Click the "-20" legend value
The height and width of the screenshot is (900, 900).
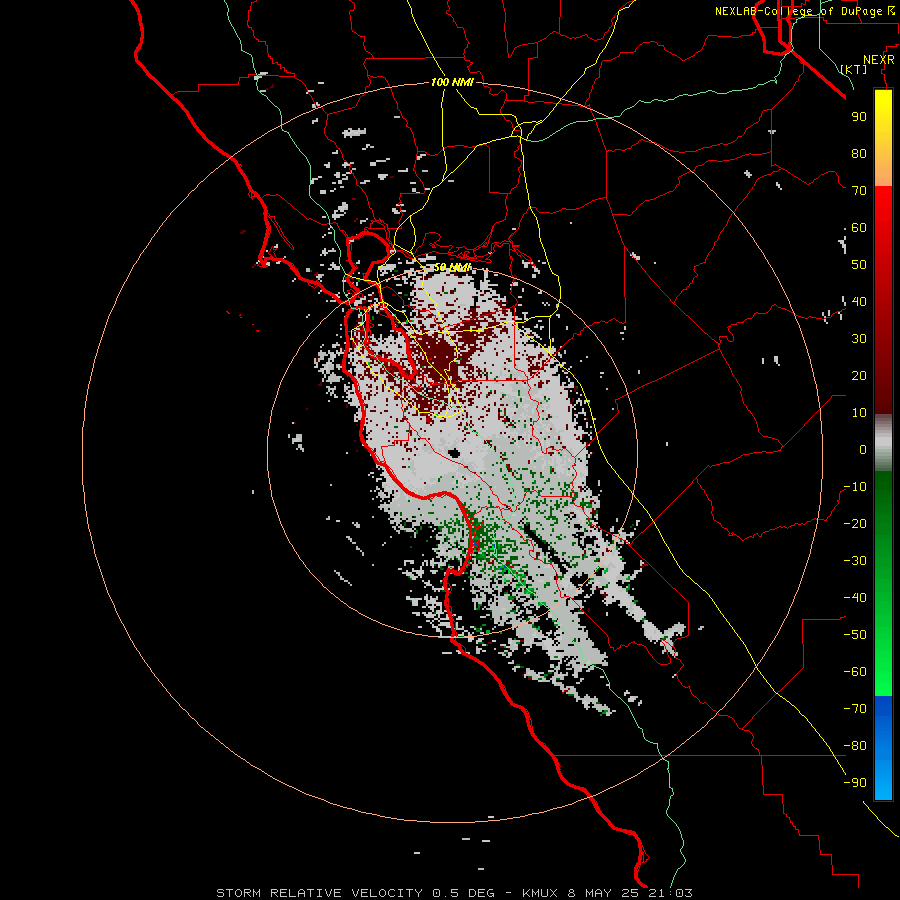[855, 523]
